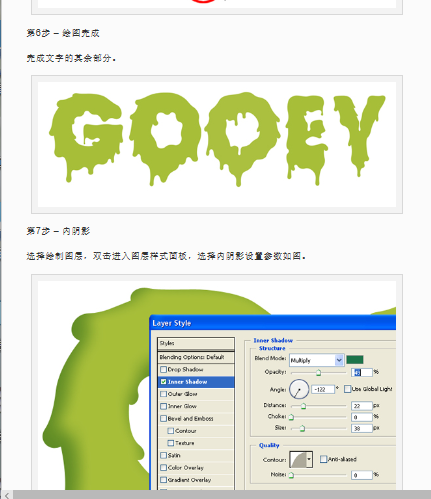Click the left arrow of horizontal scrollbar
This screenshot has height=499, width=431.
point(7,495)
